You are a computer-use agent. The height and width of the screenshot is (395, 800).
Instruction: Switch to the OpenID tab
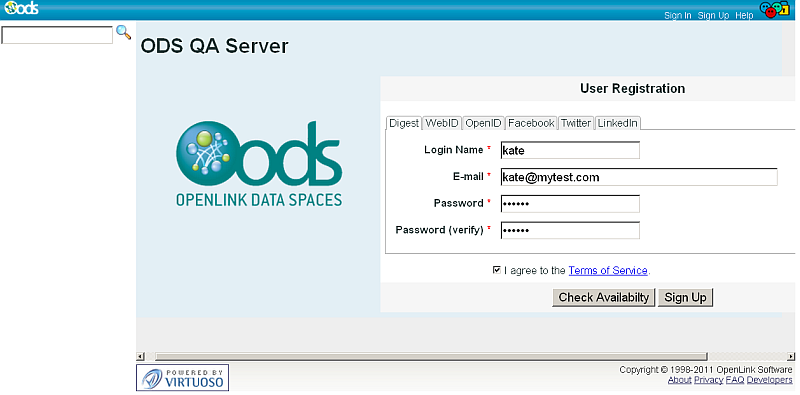(x=484, y=123)
